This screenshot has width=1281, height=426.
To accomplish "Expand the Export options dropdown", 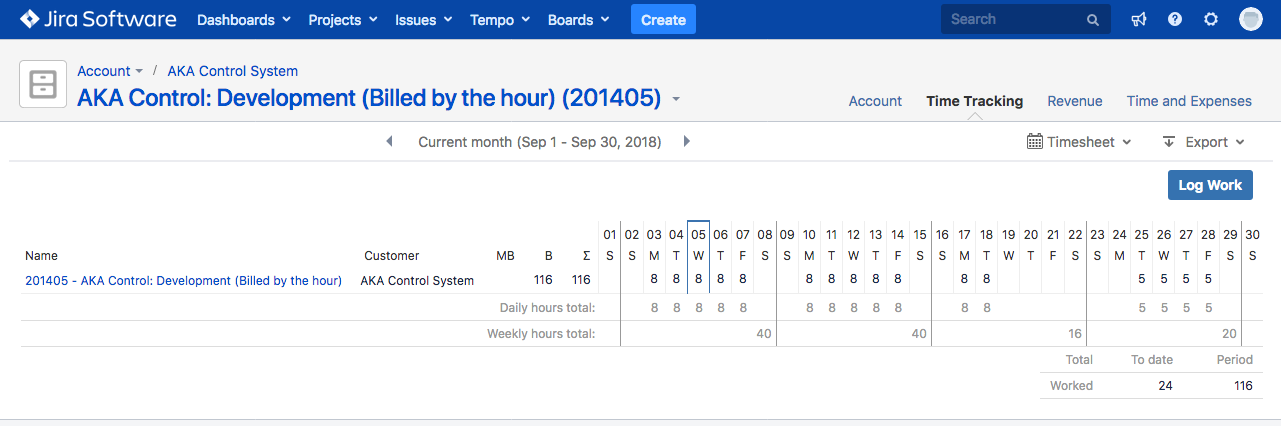I will [1204, 142].
